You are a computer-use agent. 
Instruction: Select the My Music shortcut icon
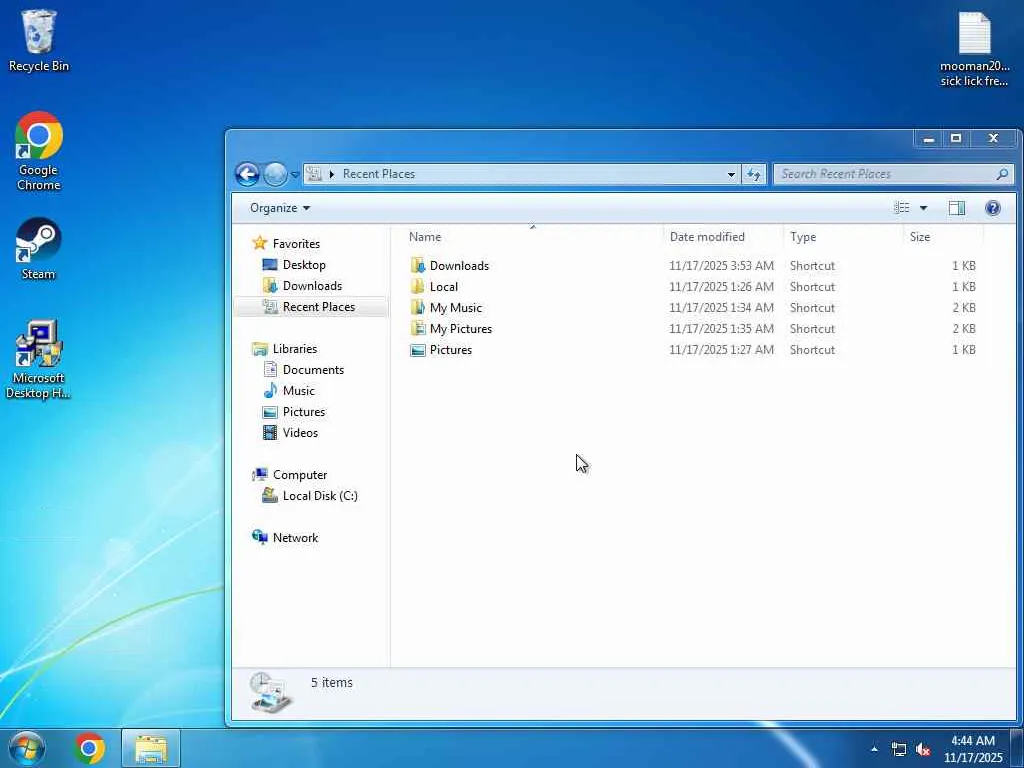click(x=418, y=308)
